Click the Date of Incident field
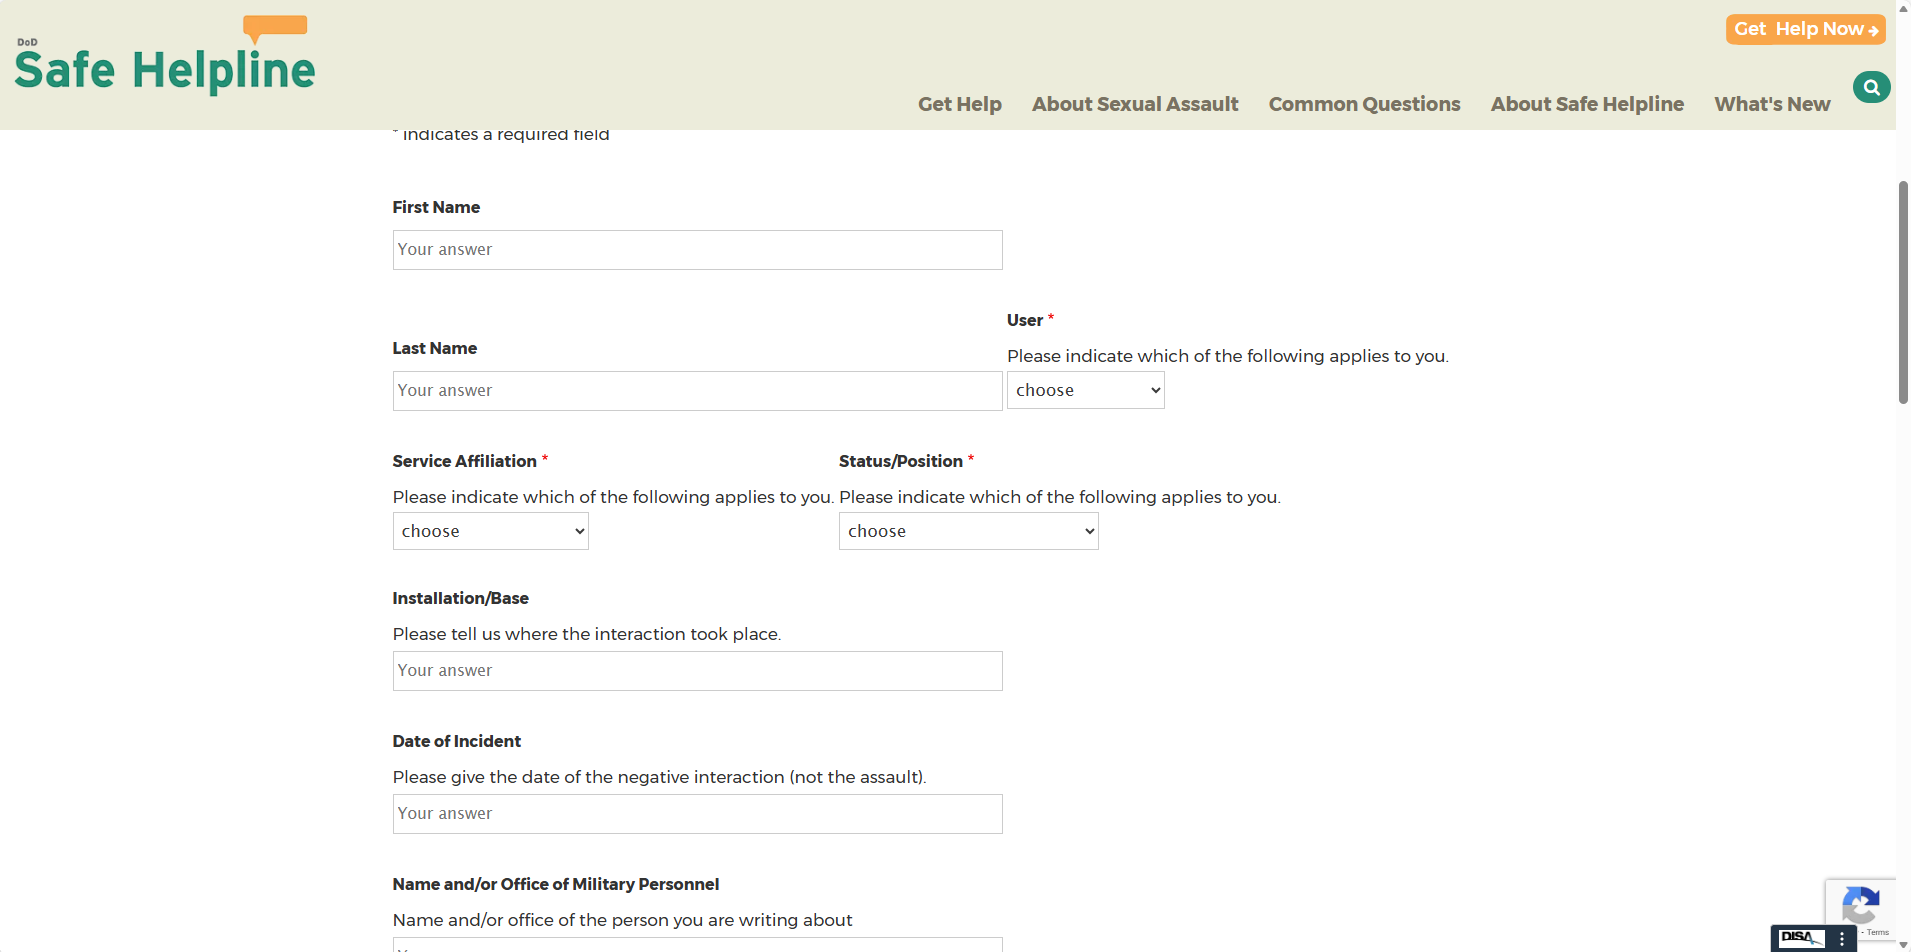1911x952 pixels. click(697, 814)
